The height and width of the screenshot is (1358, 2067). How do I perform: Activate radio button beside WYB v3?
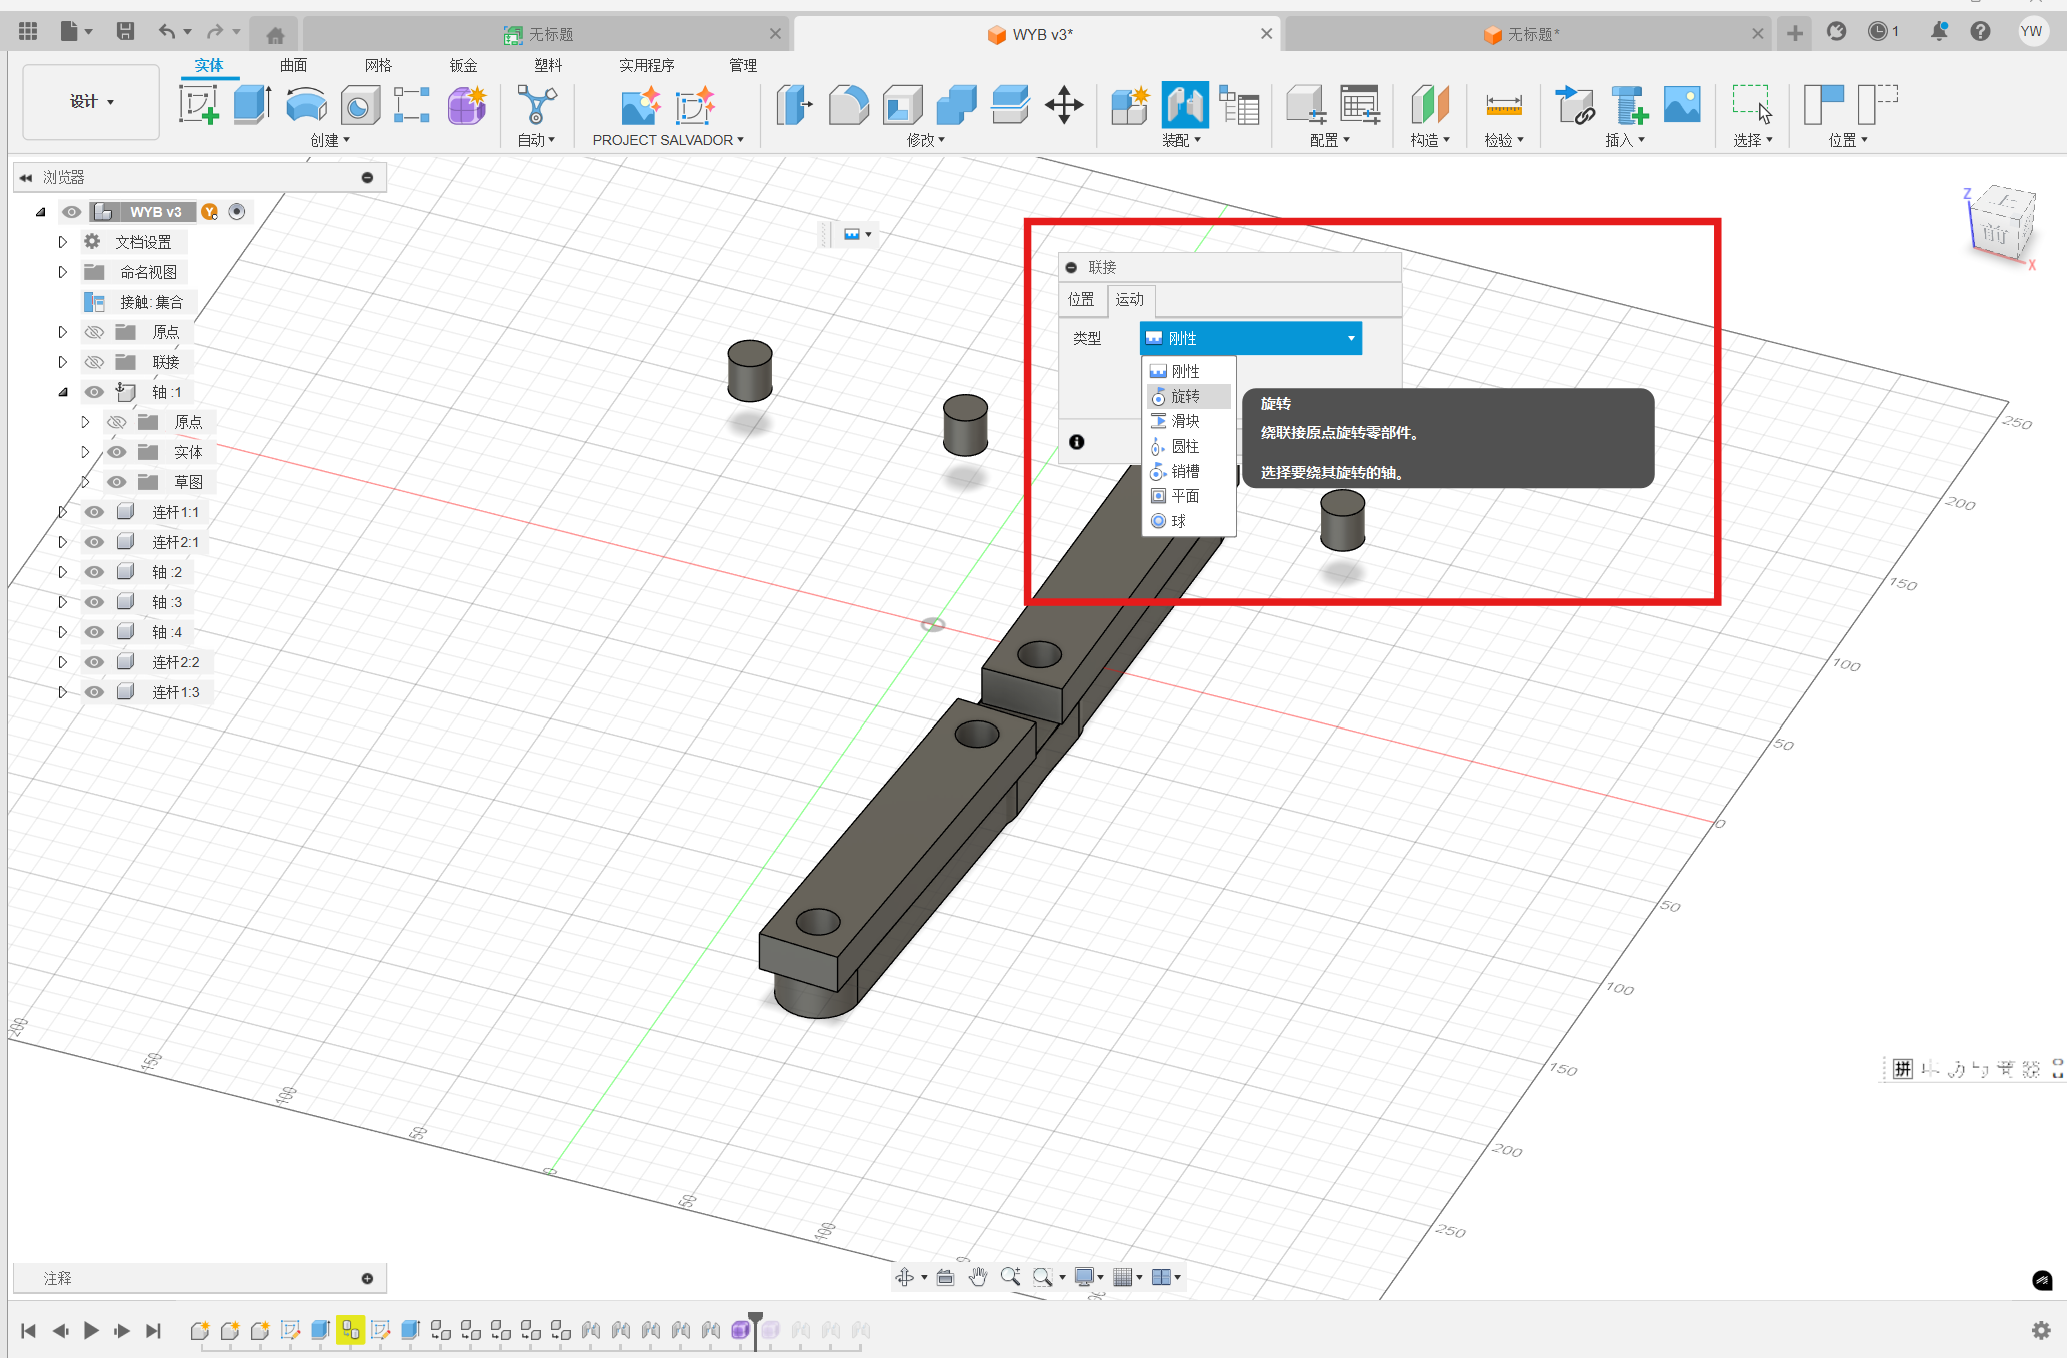click(237, 212)
